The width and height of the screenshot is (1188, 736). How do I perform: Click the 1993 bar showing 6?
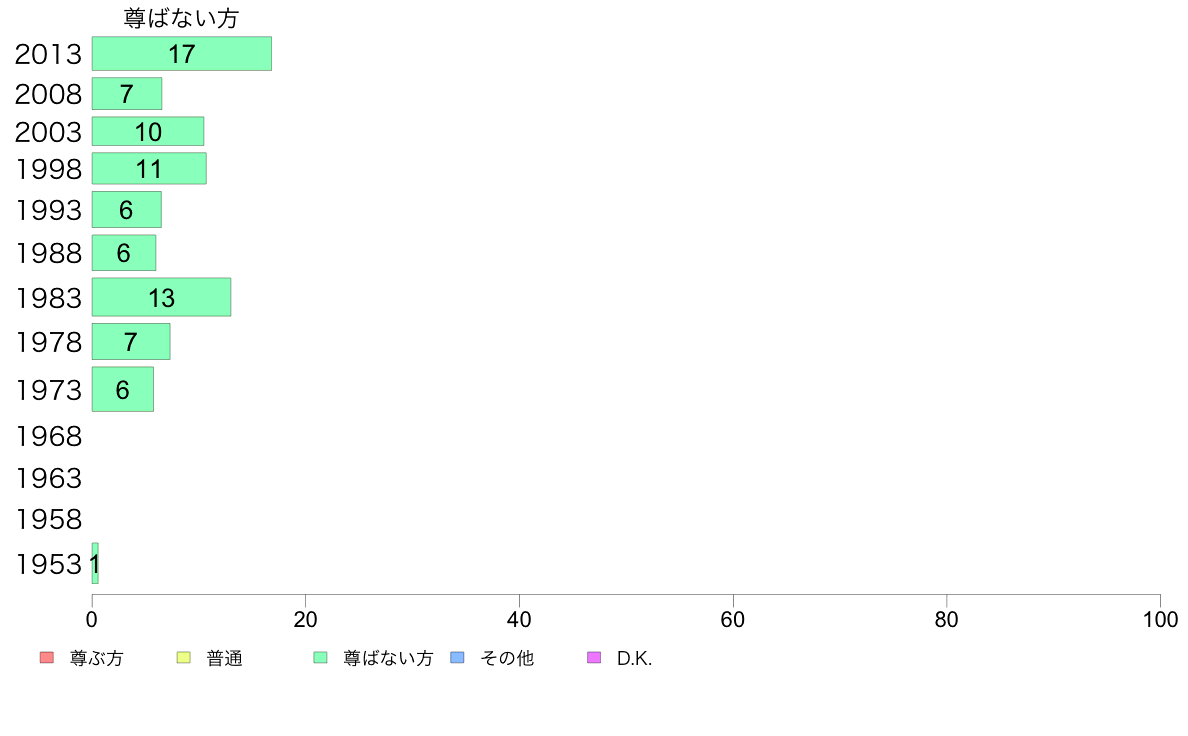coord(127,209)
